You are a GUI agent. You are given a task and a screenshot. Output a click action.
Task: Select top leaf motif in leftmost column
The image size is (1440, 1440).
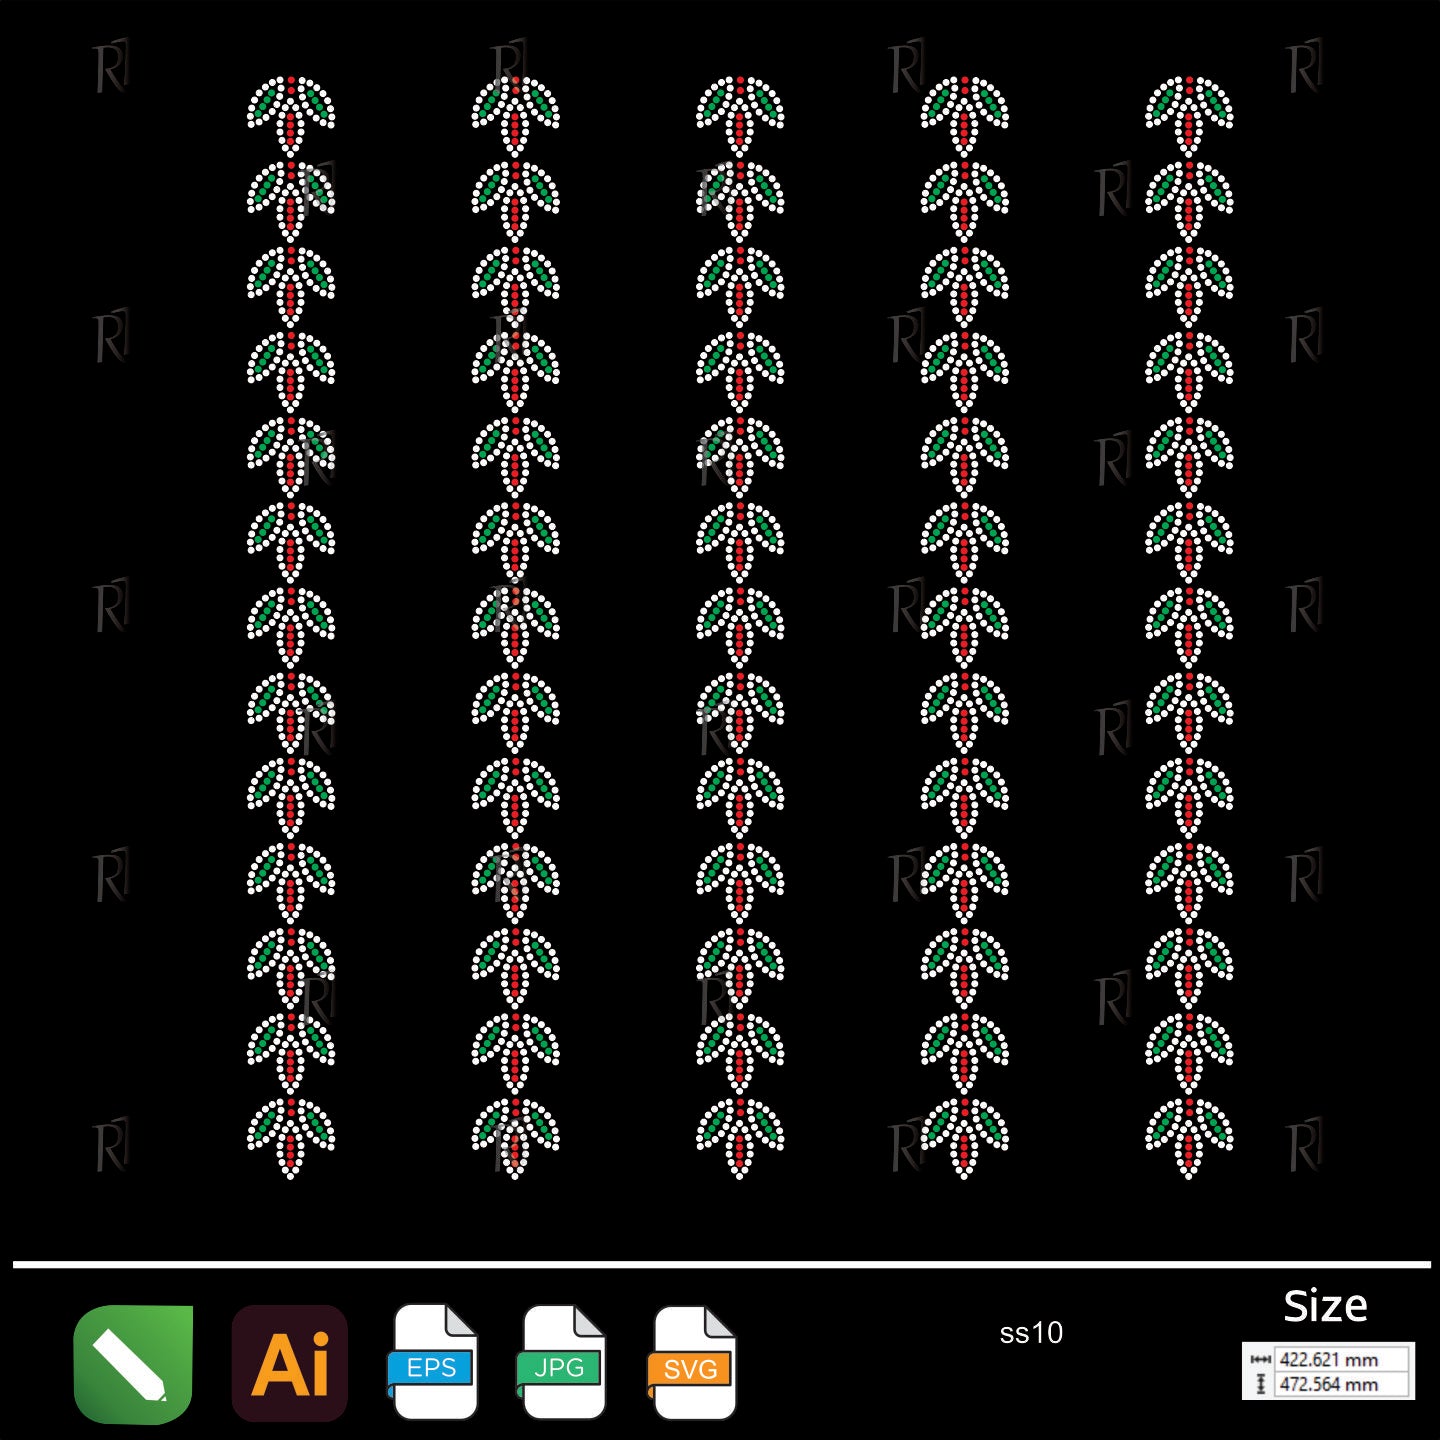(291, 114)
